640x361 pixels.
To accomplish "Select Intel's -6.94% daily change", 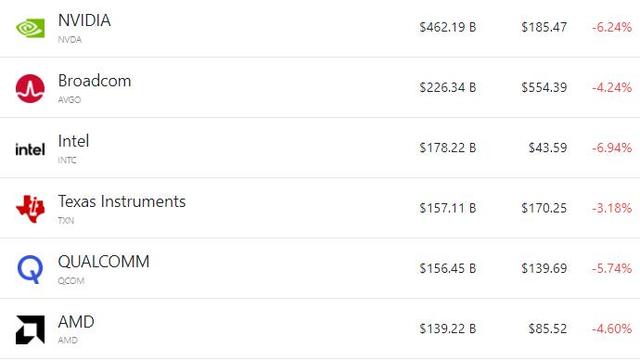I will [x=612, y=148].
